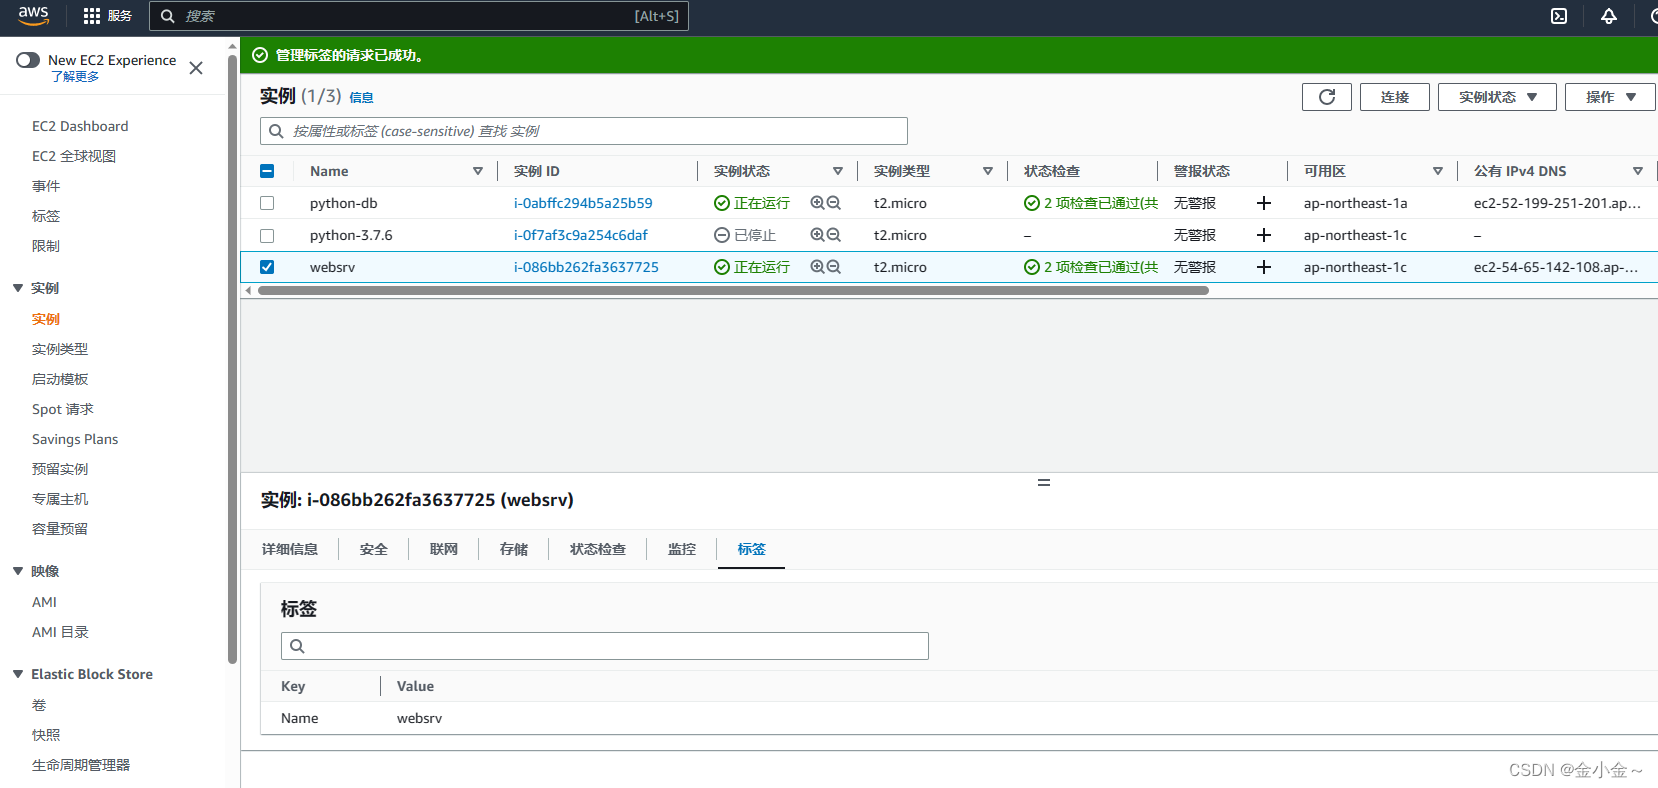Focus the top AWS search field
Screen dimensions: 1658x788
[419, 16]
